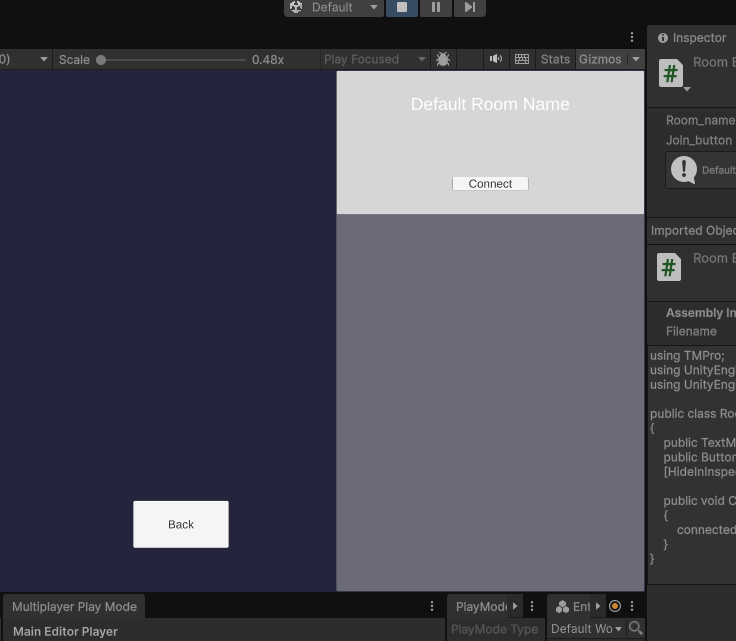
Task: Open the Play Focused dropdown
Action: coord(374,59)
